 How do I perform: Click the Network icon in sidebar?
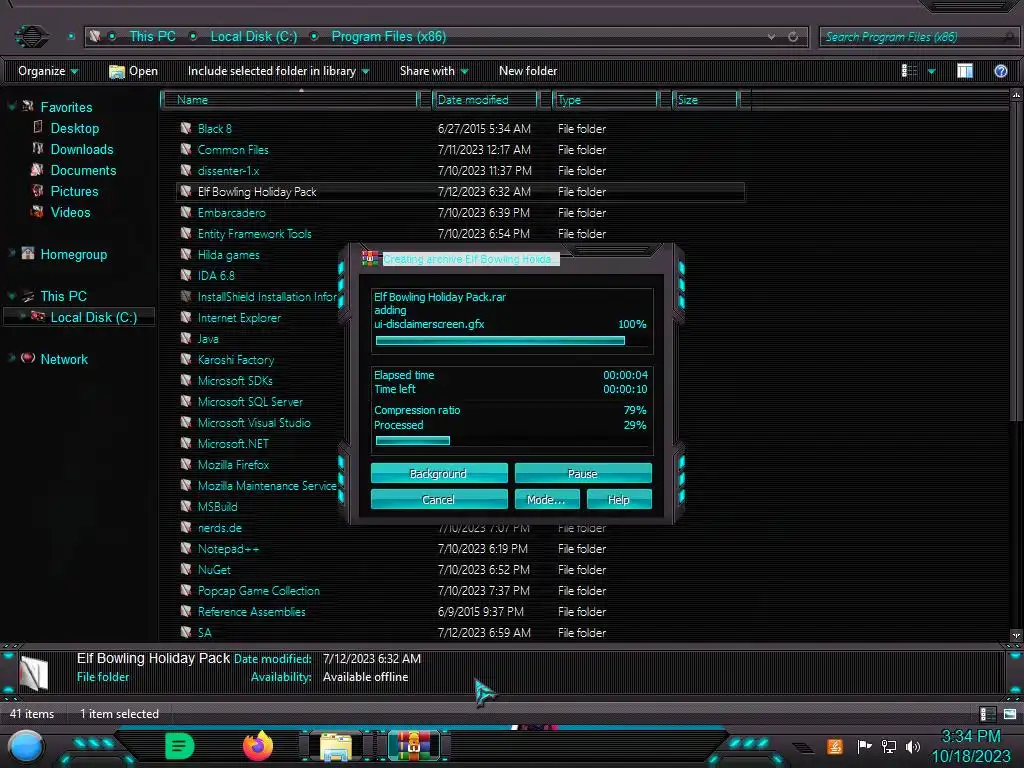coord(27,358)
